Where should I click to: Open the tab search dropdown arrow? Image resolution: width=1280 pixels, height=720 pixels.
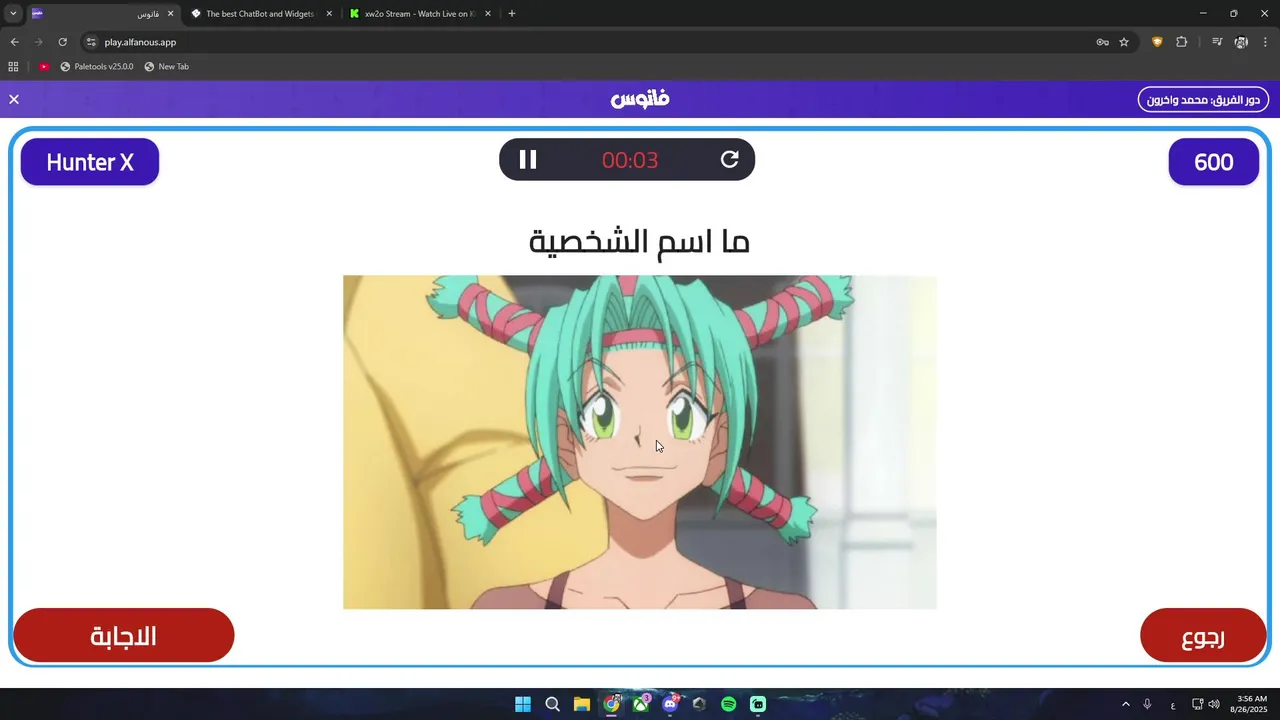[x=13, y=14]
